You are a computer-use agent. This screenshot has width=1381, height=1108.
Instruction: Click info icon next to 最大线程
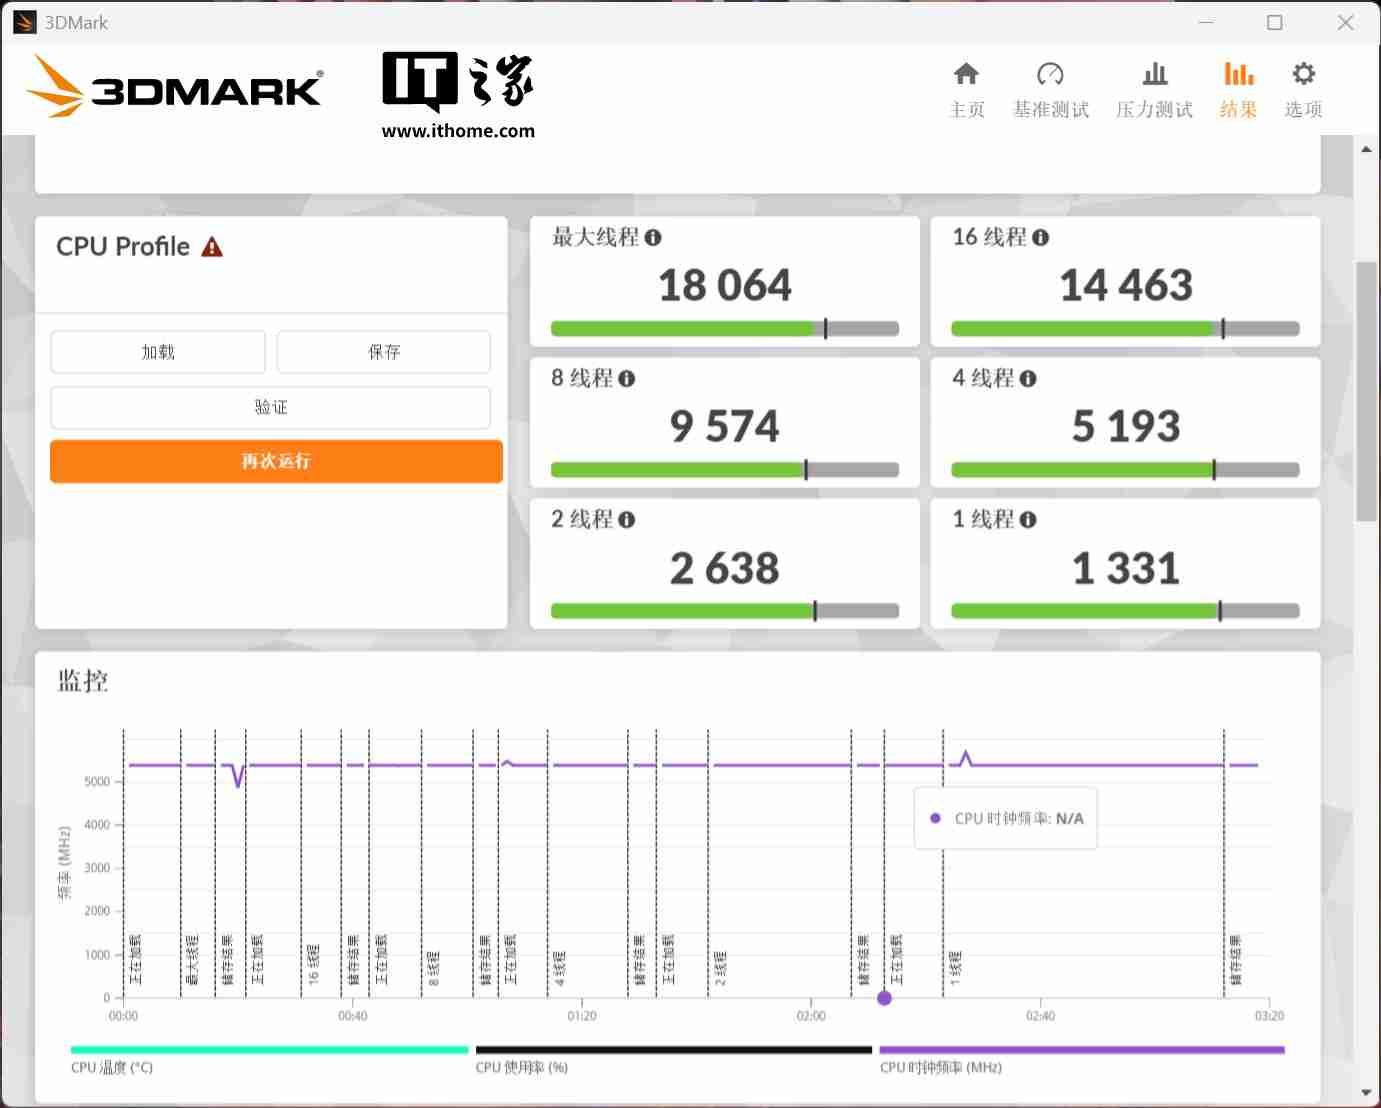(x=653, y=238)
